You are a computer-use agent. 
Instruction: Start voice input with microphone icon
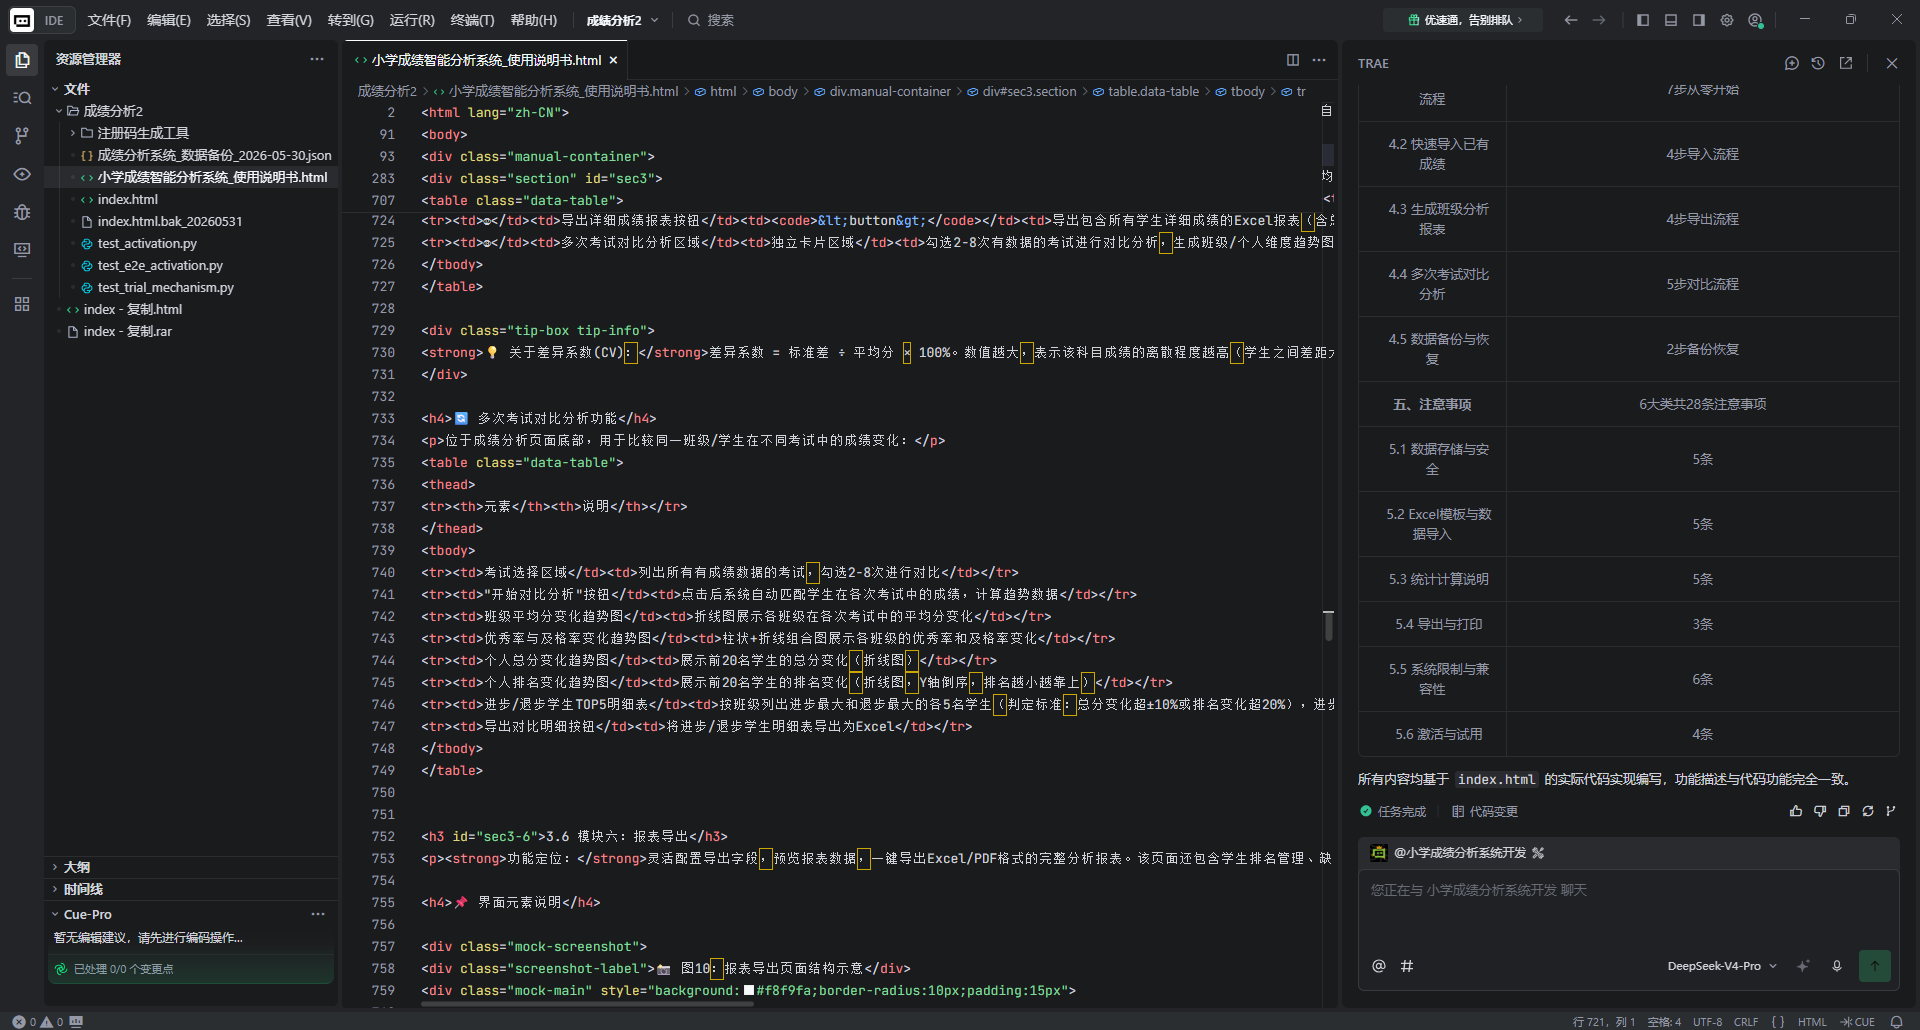coord(1837,966)
